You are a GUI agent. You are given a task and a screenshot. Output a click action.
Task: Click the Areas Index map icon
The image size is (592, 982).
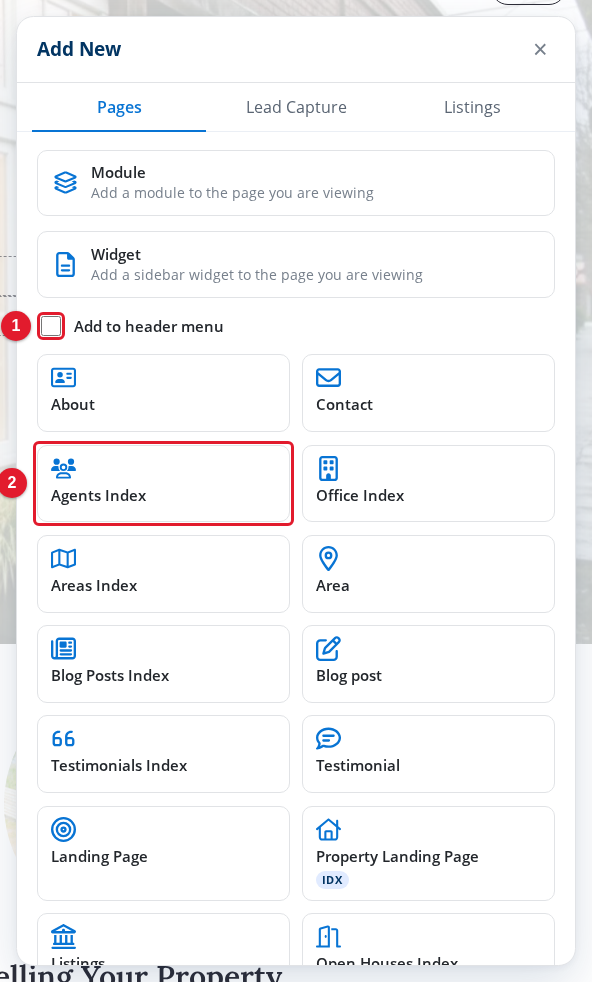coord(63,558)
